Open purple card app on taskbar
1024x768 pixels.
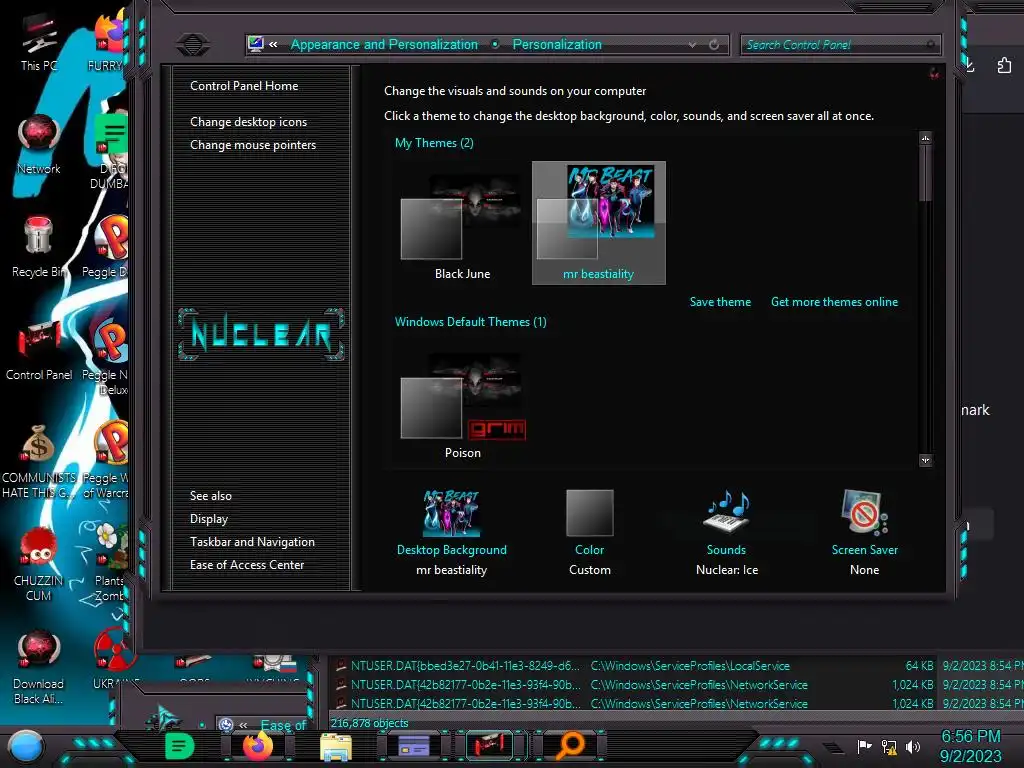click(414, 746)
